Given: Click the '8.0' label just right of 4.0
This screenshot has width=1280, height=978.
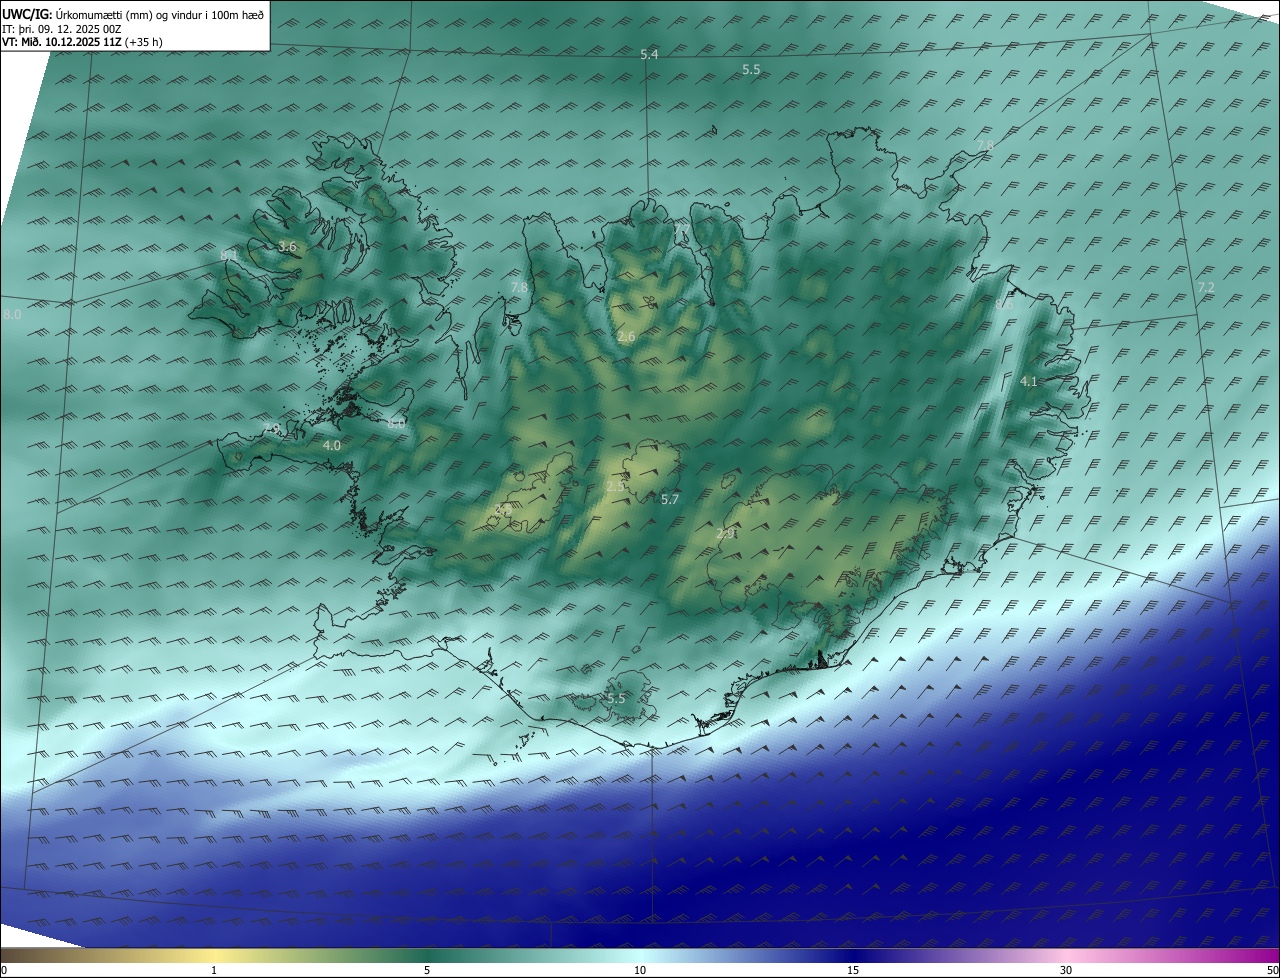Looking at the screenshot, I should click(x=396, y=423).
